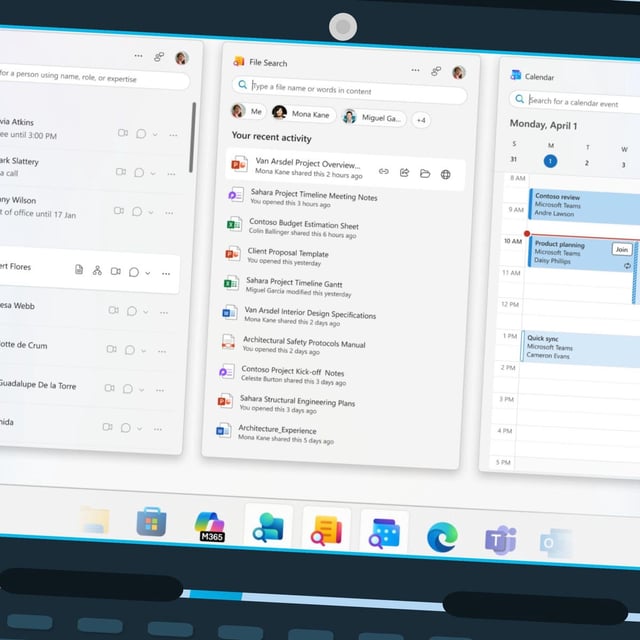Screen dimensions: 640x640
Task: Filter files by Mona Kane
Action: pyautogui.click(x=303, y=114)
